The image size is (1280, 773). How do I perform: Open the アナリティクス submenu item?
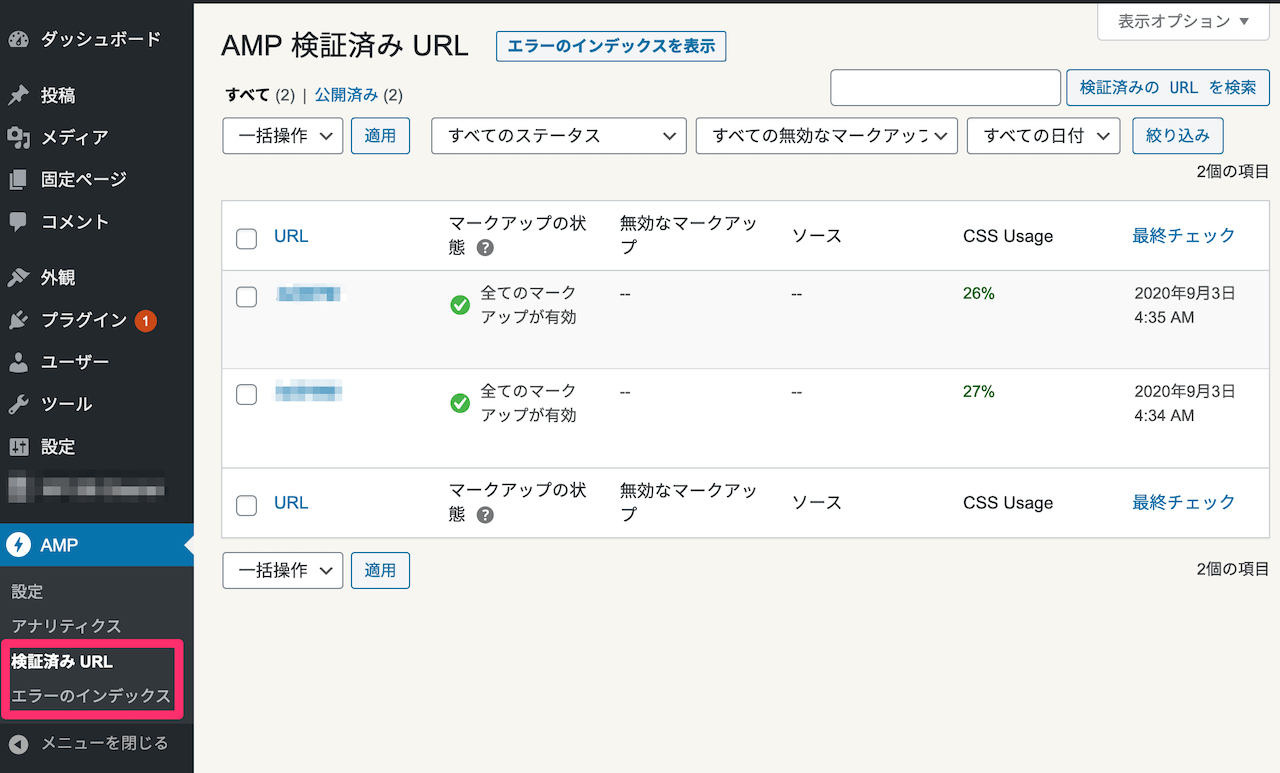pos(66,626)
